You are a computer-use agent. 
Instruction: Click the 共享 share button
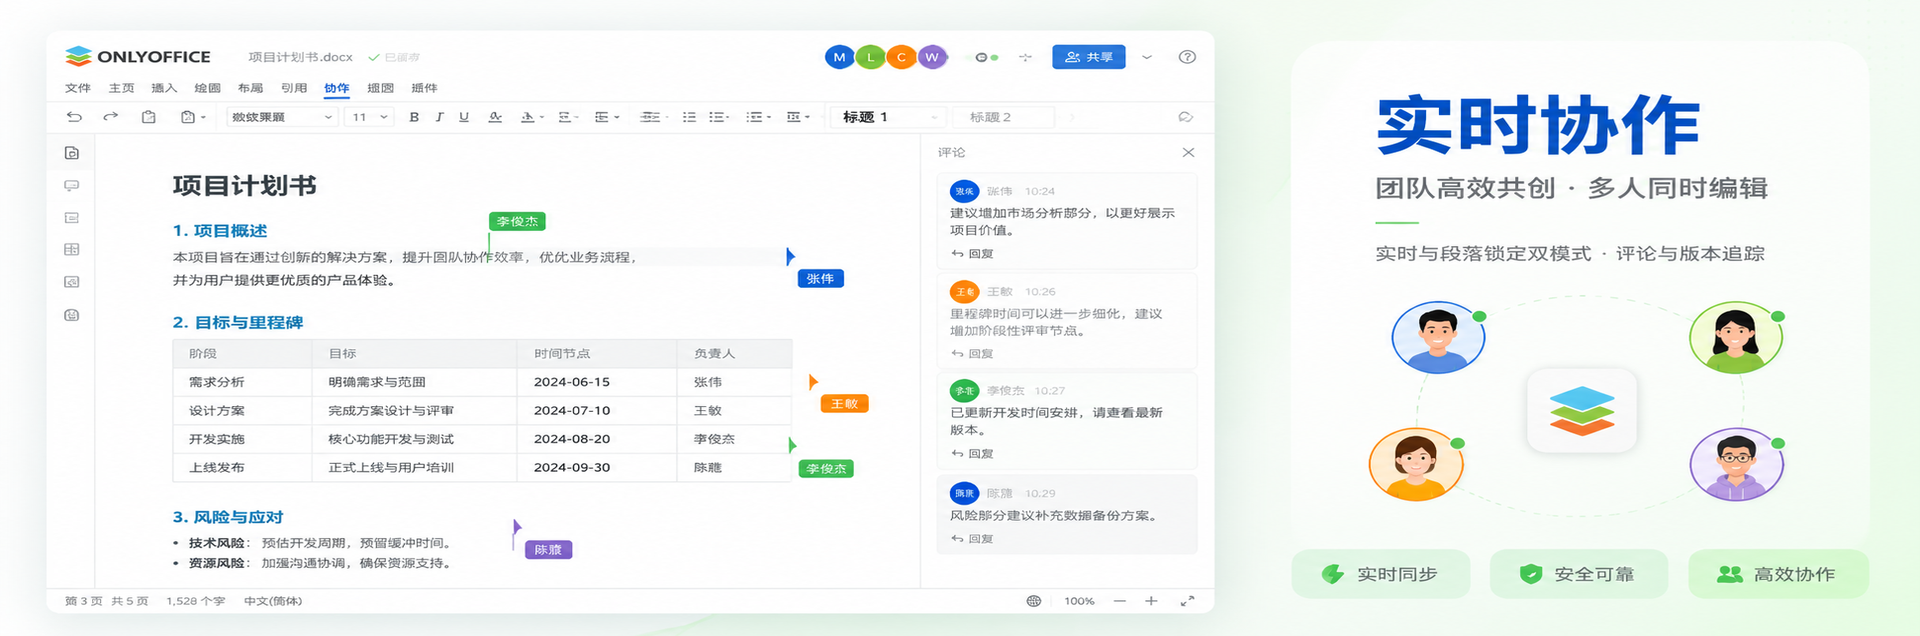(1088, 57)
